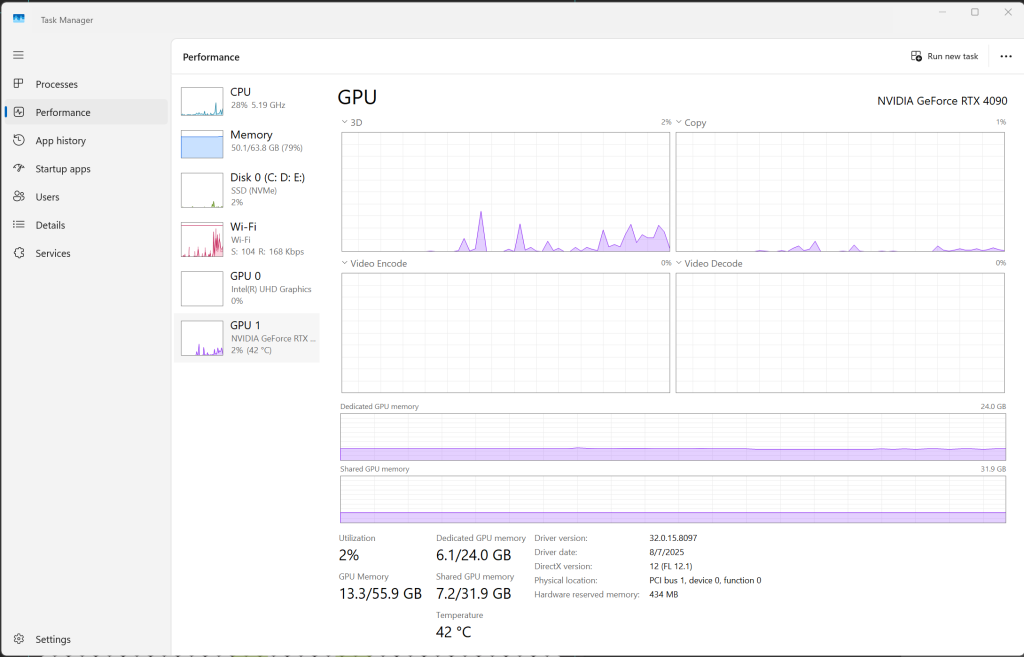
Task: Open the Wi-Fi network graph entry
Action: point(203,240)
